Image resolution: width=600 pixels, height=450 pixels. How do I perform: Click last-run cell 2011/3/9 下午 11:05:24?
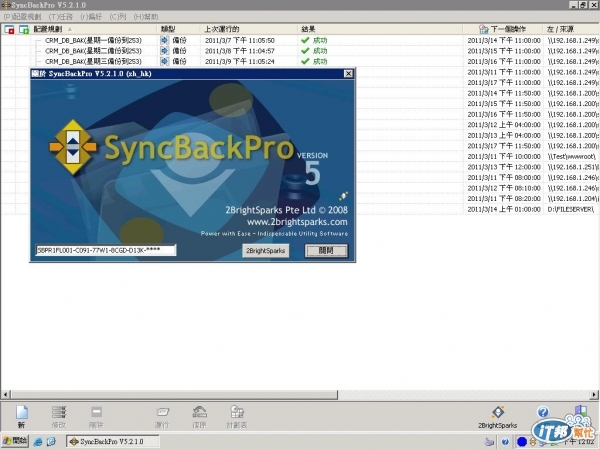(240, 61)
